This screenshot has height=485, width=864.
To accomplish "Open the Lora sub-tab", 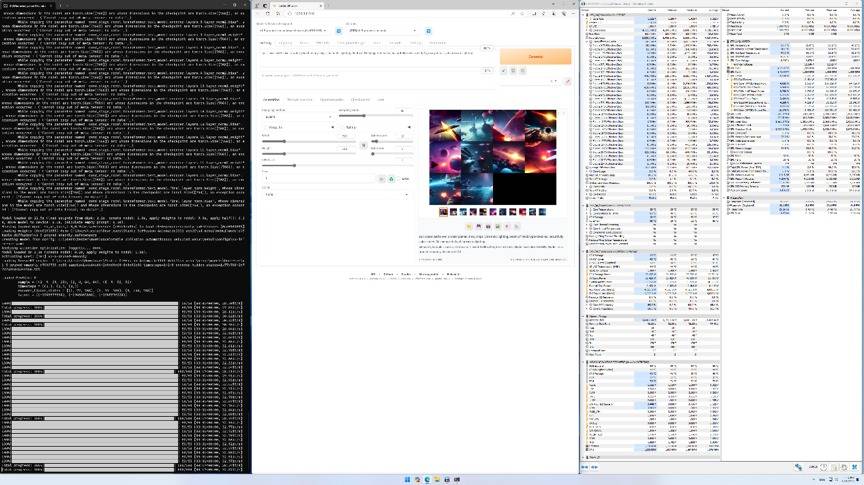I will [381, 99].
